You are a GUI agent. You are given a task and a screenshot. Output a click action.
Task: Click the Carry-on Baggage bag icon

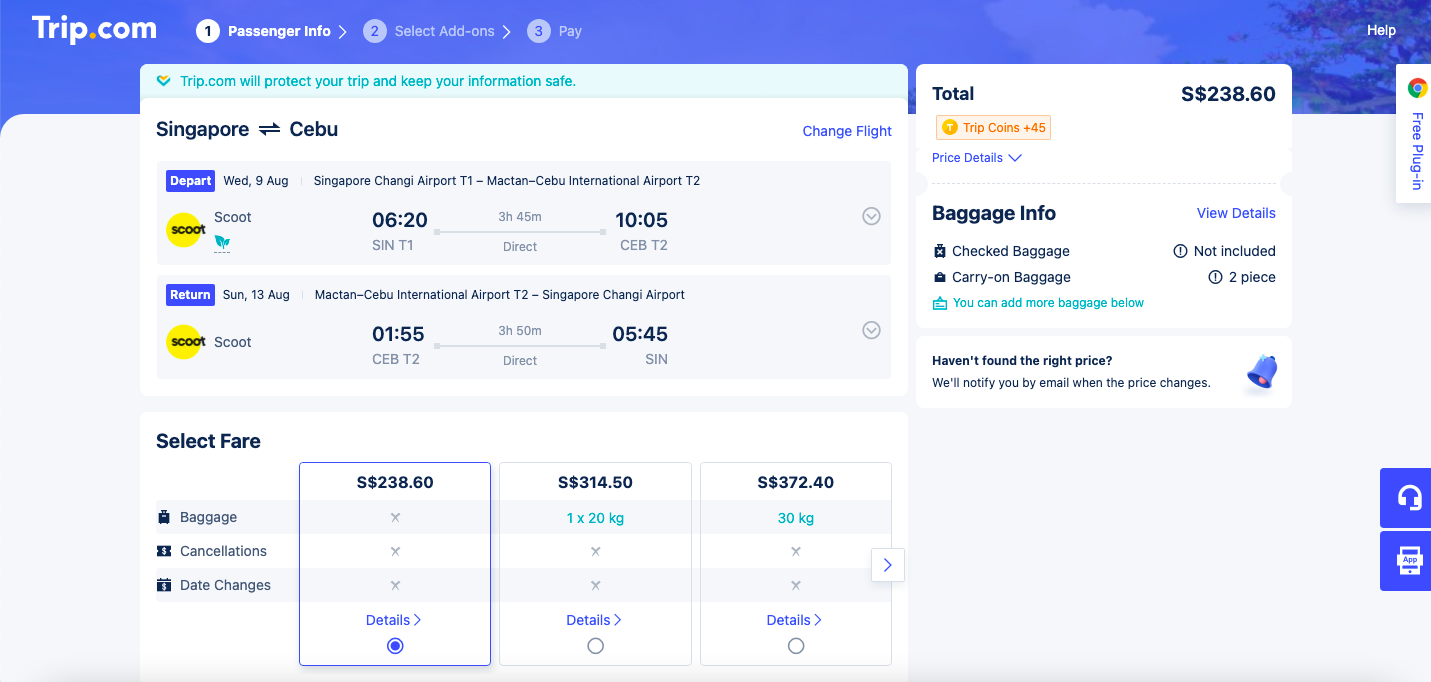tap(940, 277)
